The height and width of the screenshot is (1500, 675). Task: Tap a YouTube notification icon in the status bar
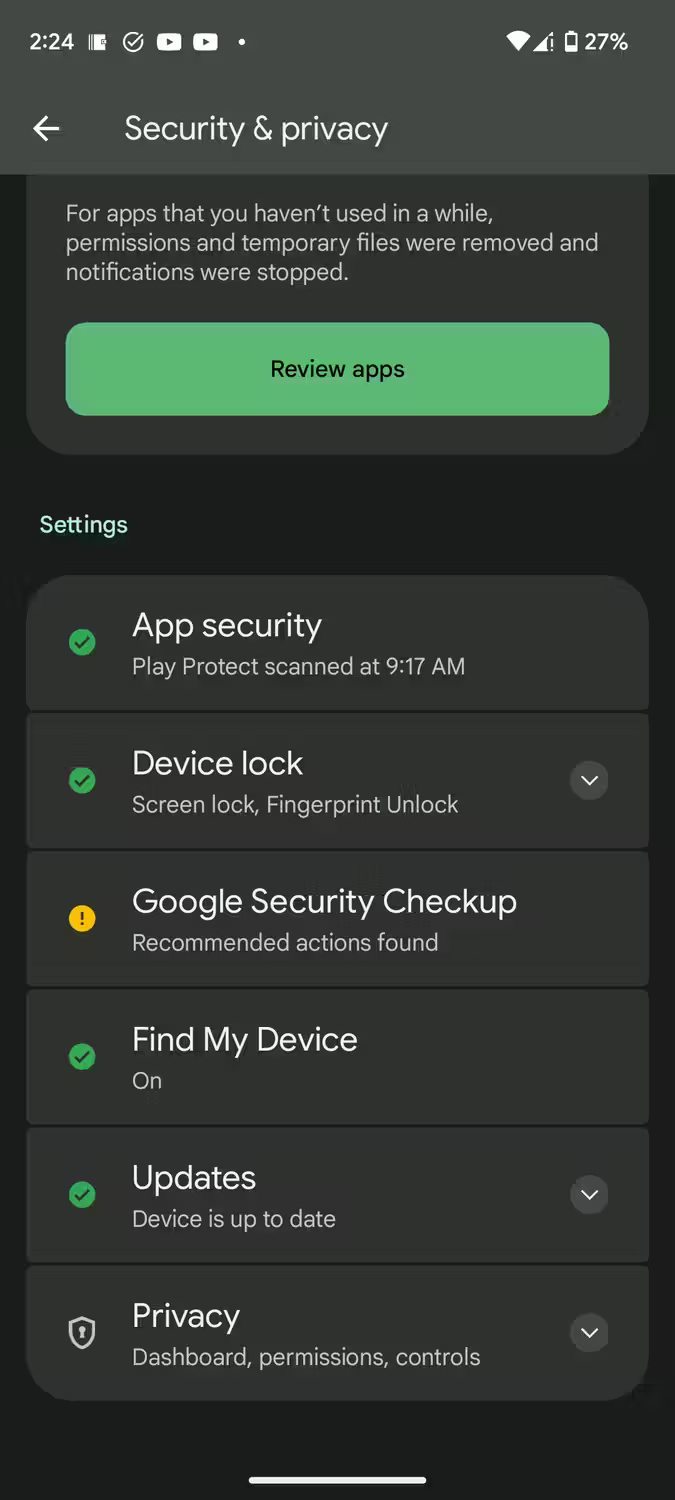tap(169, 41)
